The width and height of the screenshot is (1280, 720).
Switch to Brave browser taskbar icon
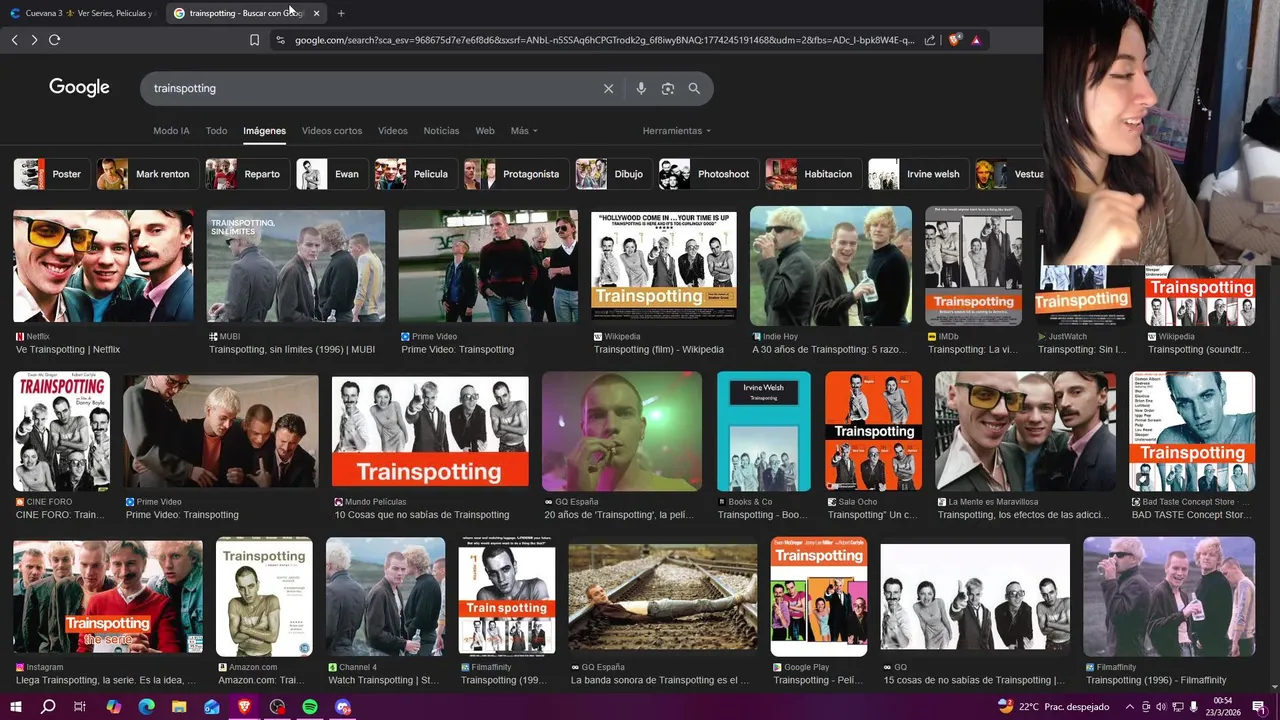tap(245, 707)
